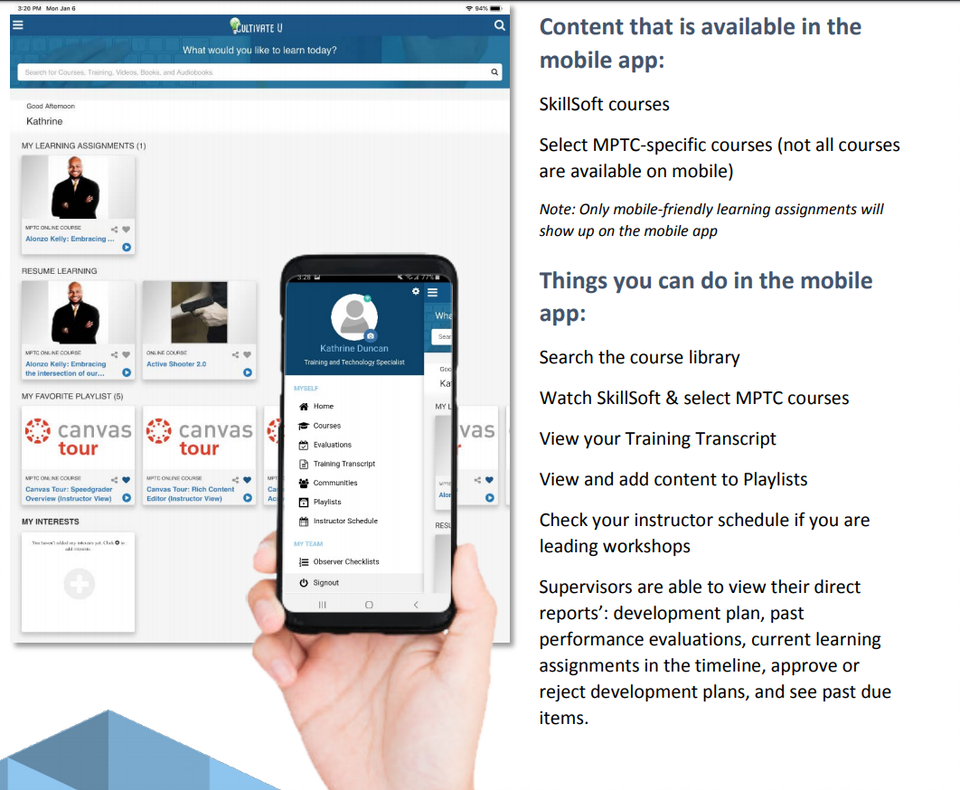
Task: Click the tablet status bar battery icon
Action: (x=496, y=9)
